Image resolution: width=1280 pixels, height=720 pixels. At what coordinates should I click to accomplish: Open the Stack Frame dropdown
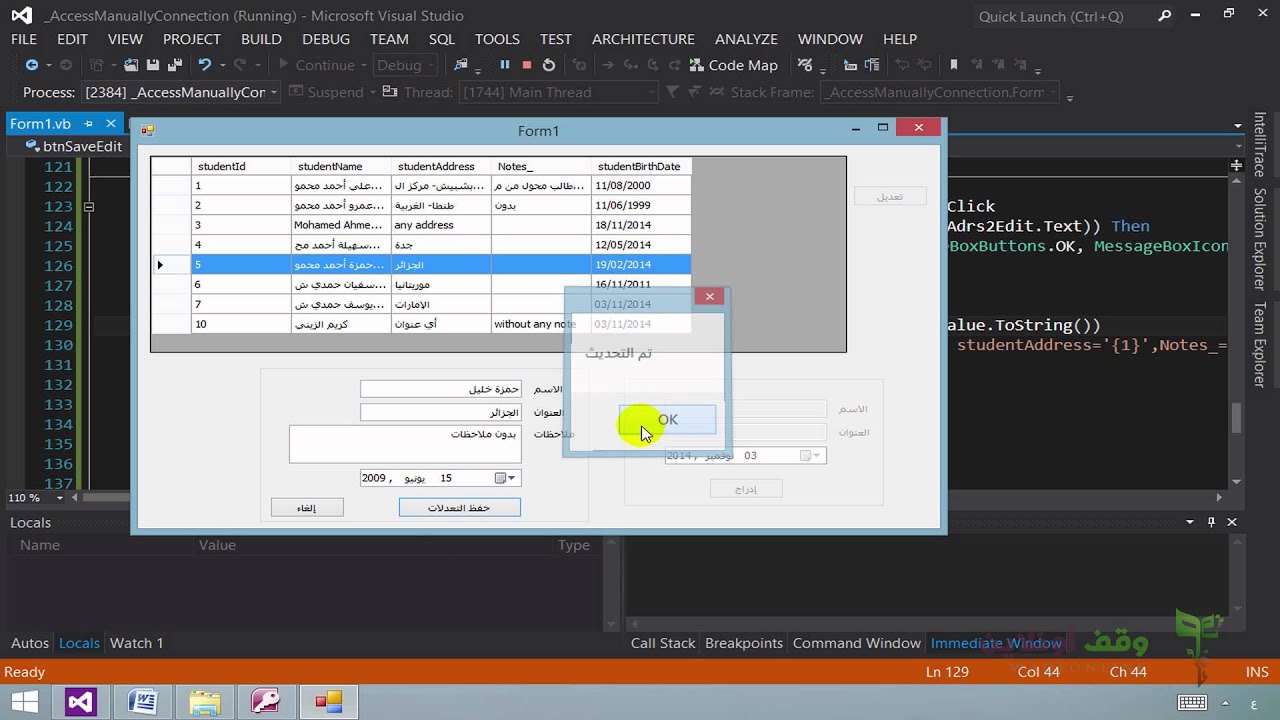1052,92
